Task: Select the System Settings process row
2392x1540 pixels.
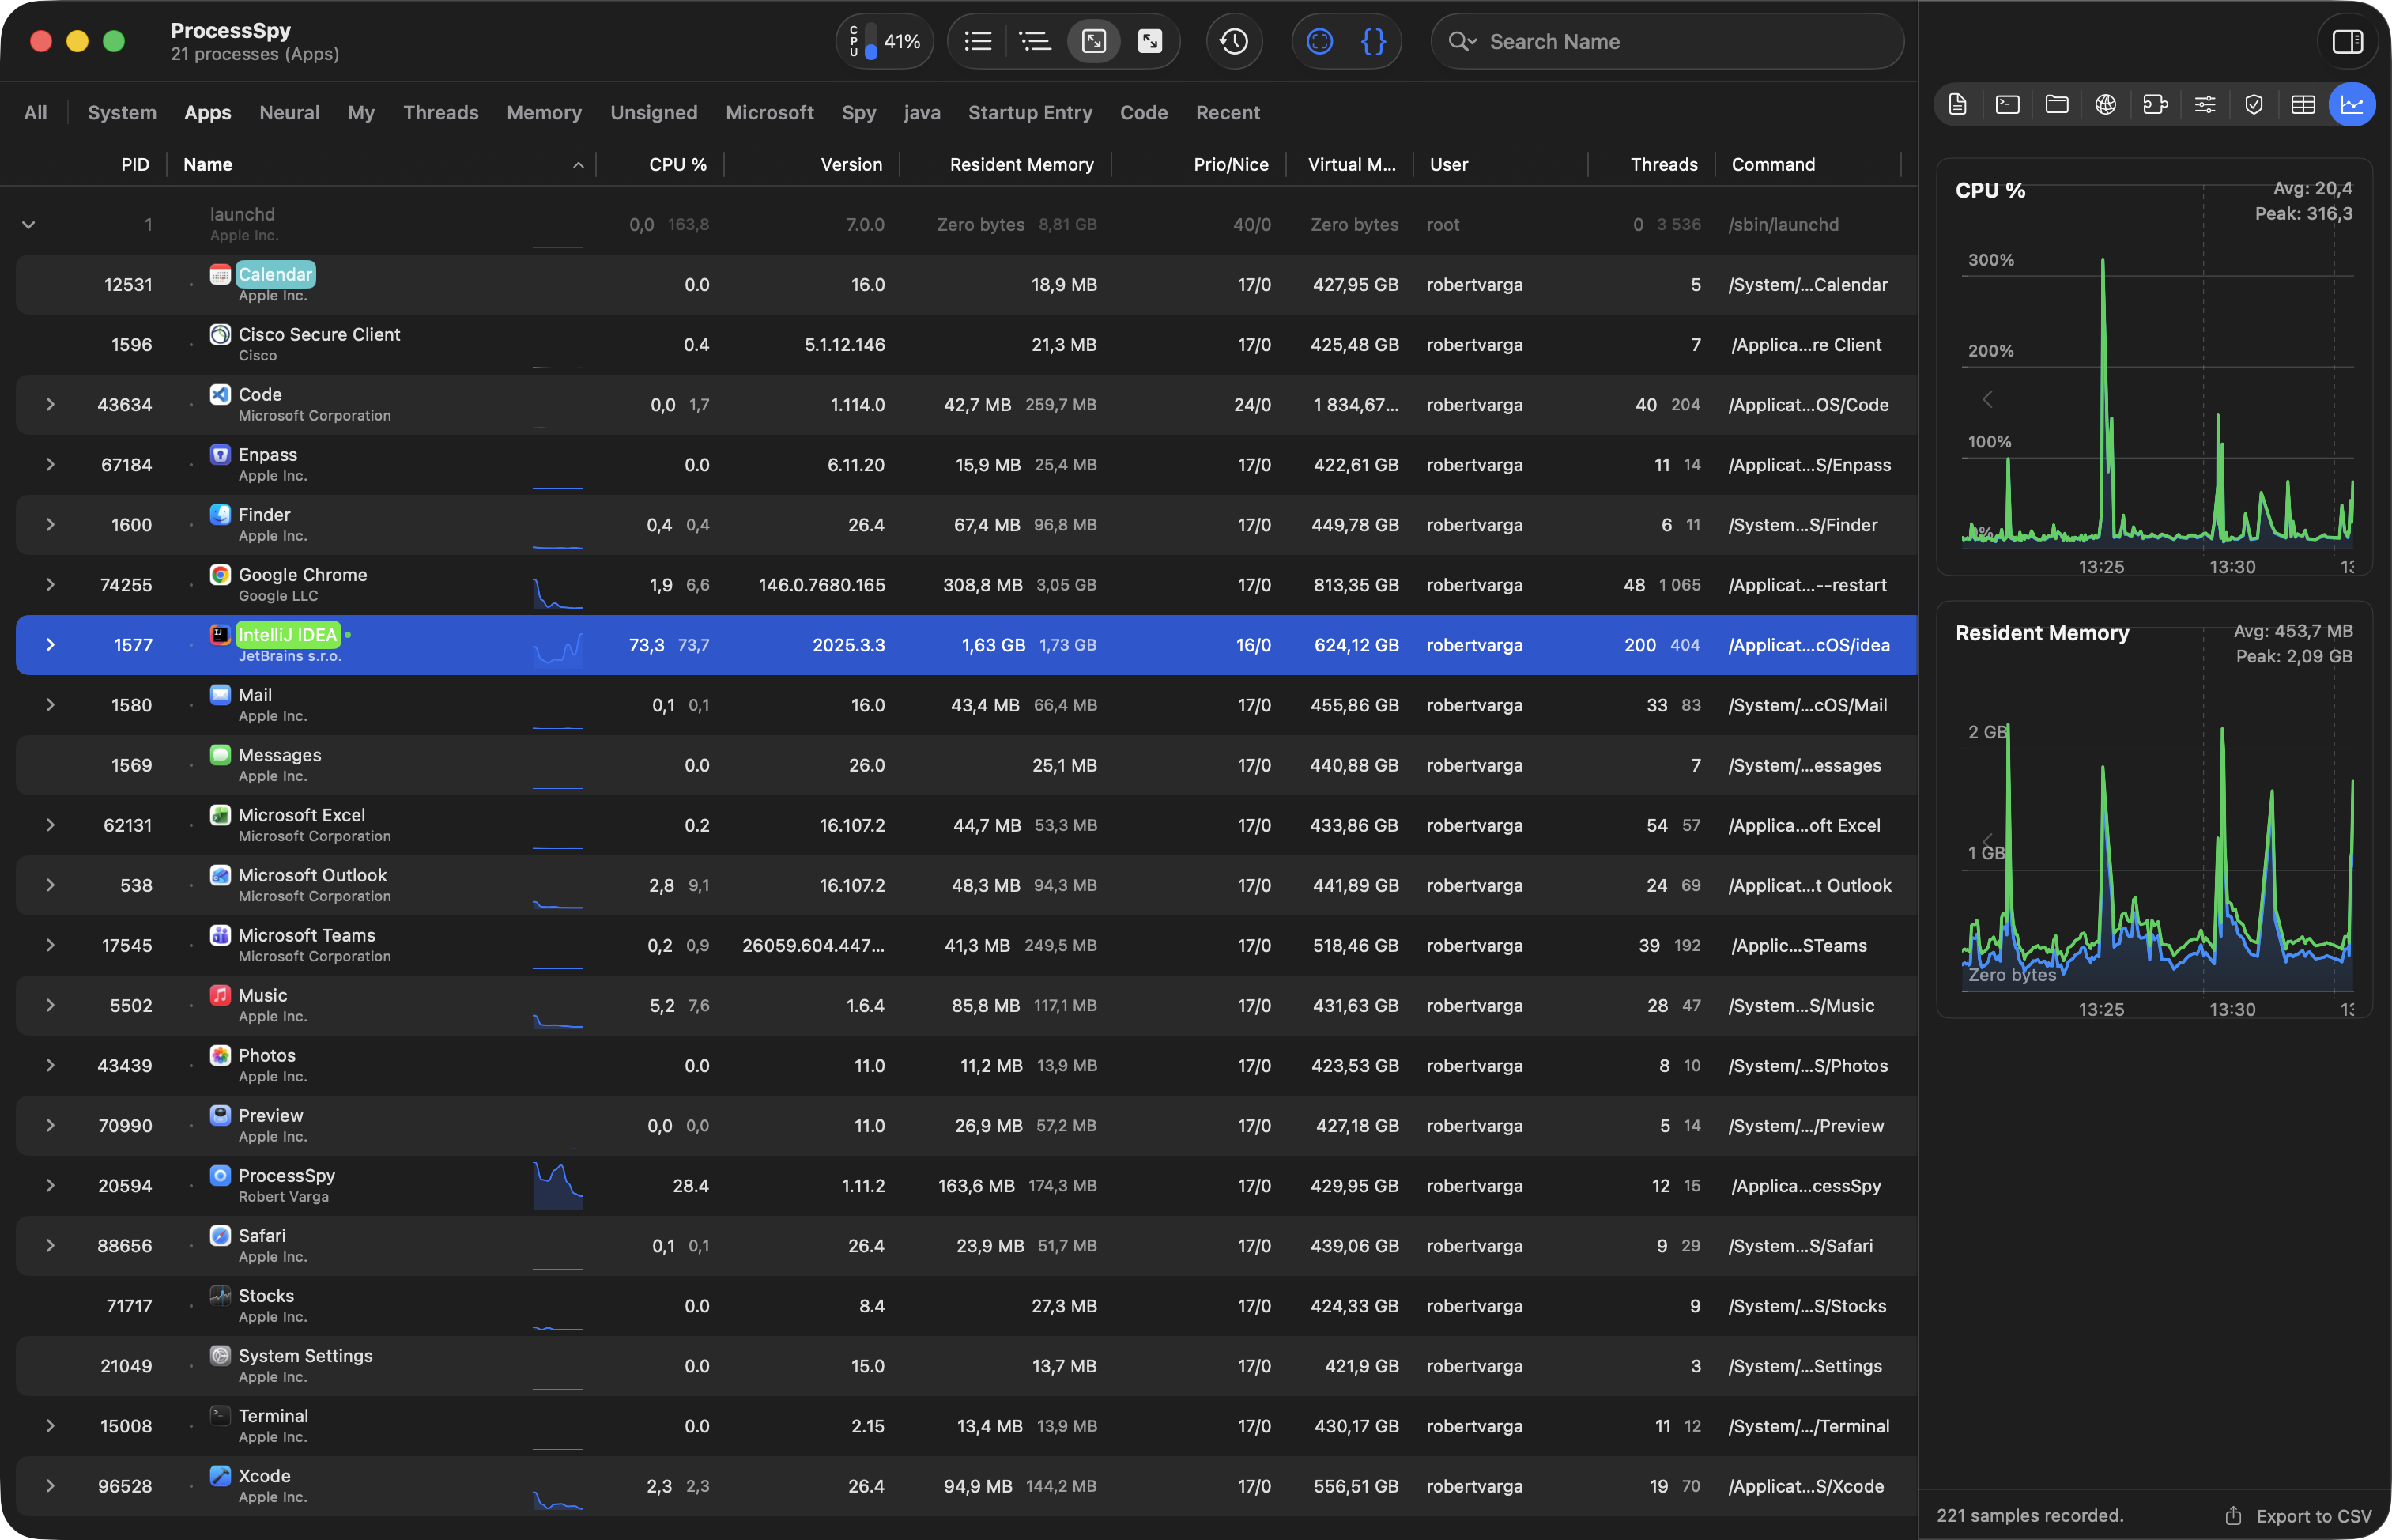Action: [x=966, y=1366]
